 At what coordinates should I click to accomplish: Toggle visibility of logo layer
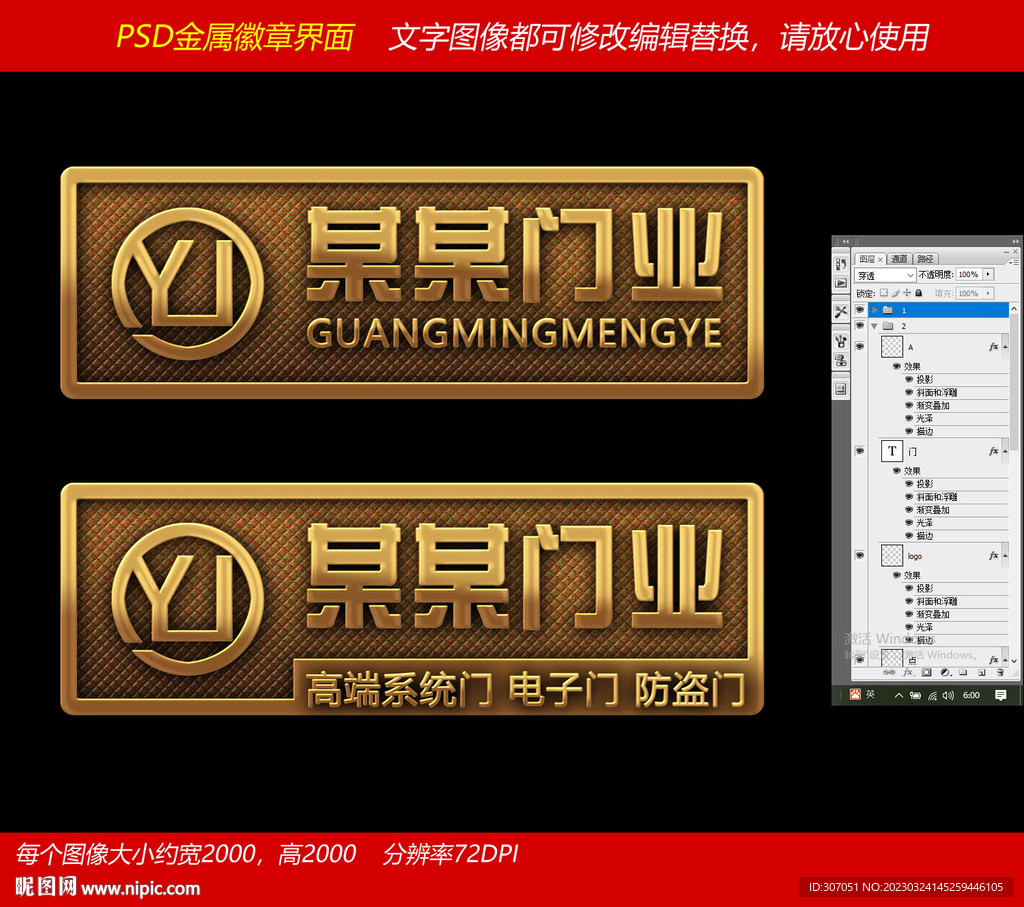click(x=859, y=555)
